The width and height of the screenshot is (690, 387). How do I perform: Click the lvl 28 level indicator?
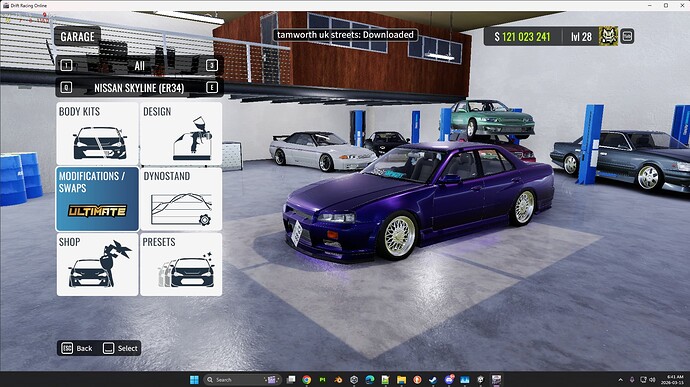pos(581,37)
